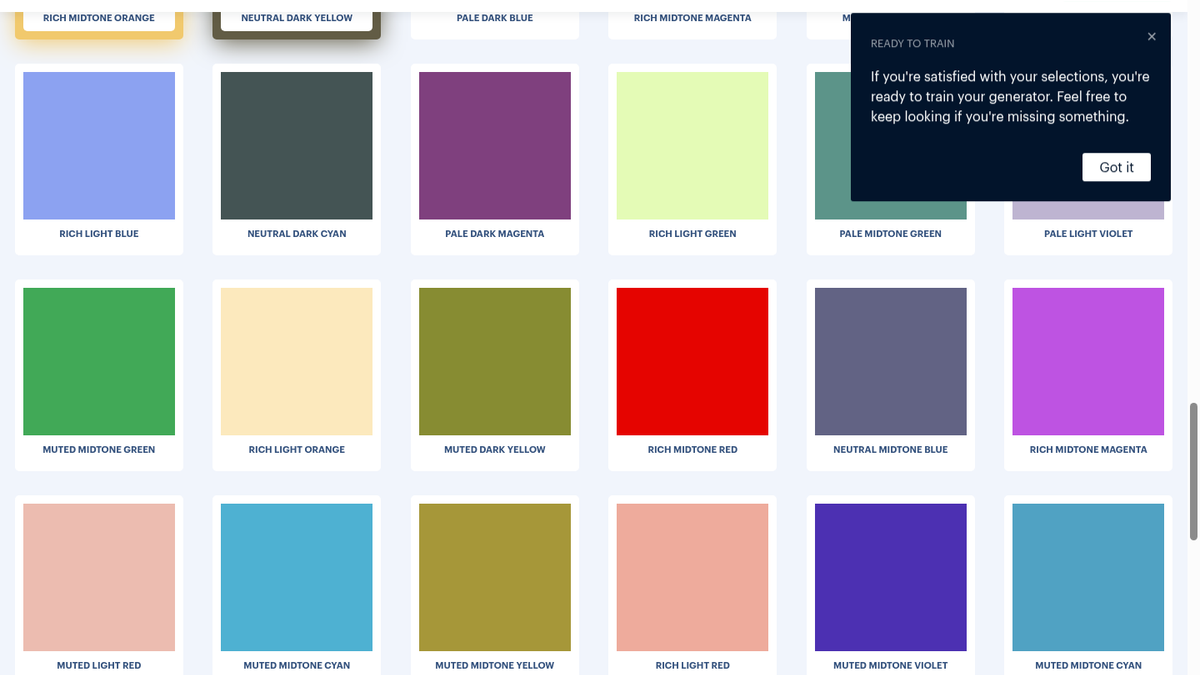Viewport: 1200px width, 675px height.
Task: Select the Rich Light Red color
Action: [x=693, y=585]
